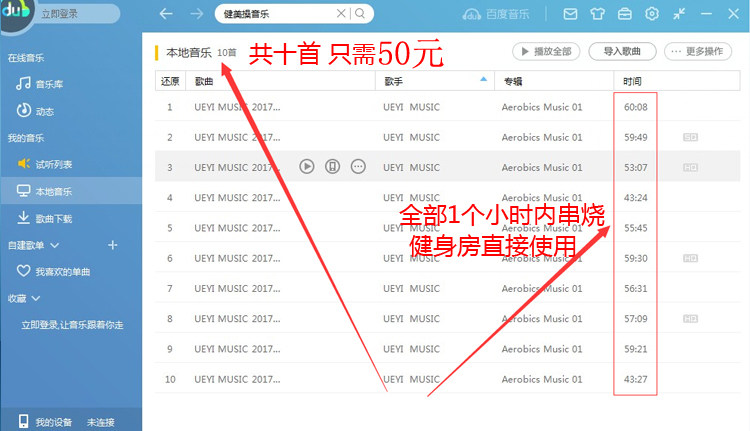
Task: Clear the search box with X icon
Action: tap(341, 13)
